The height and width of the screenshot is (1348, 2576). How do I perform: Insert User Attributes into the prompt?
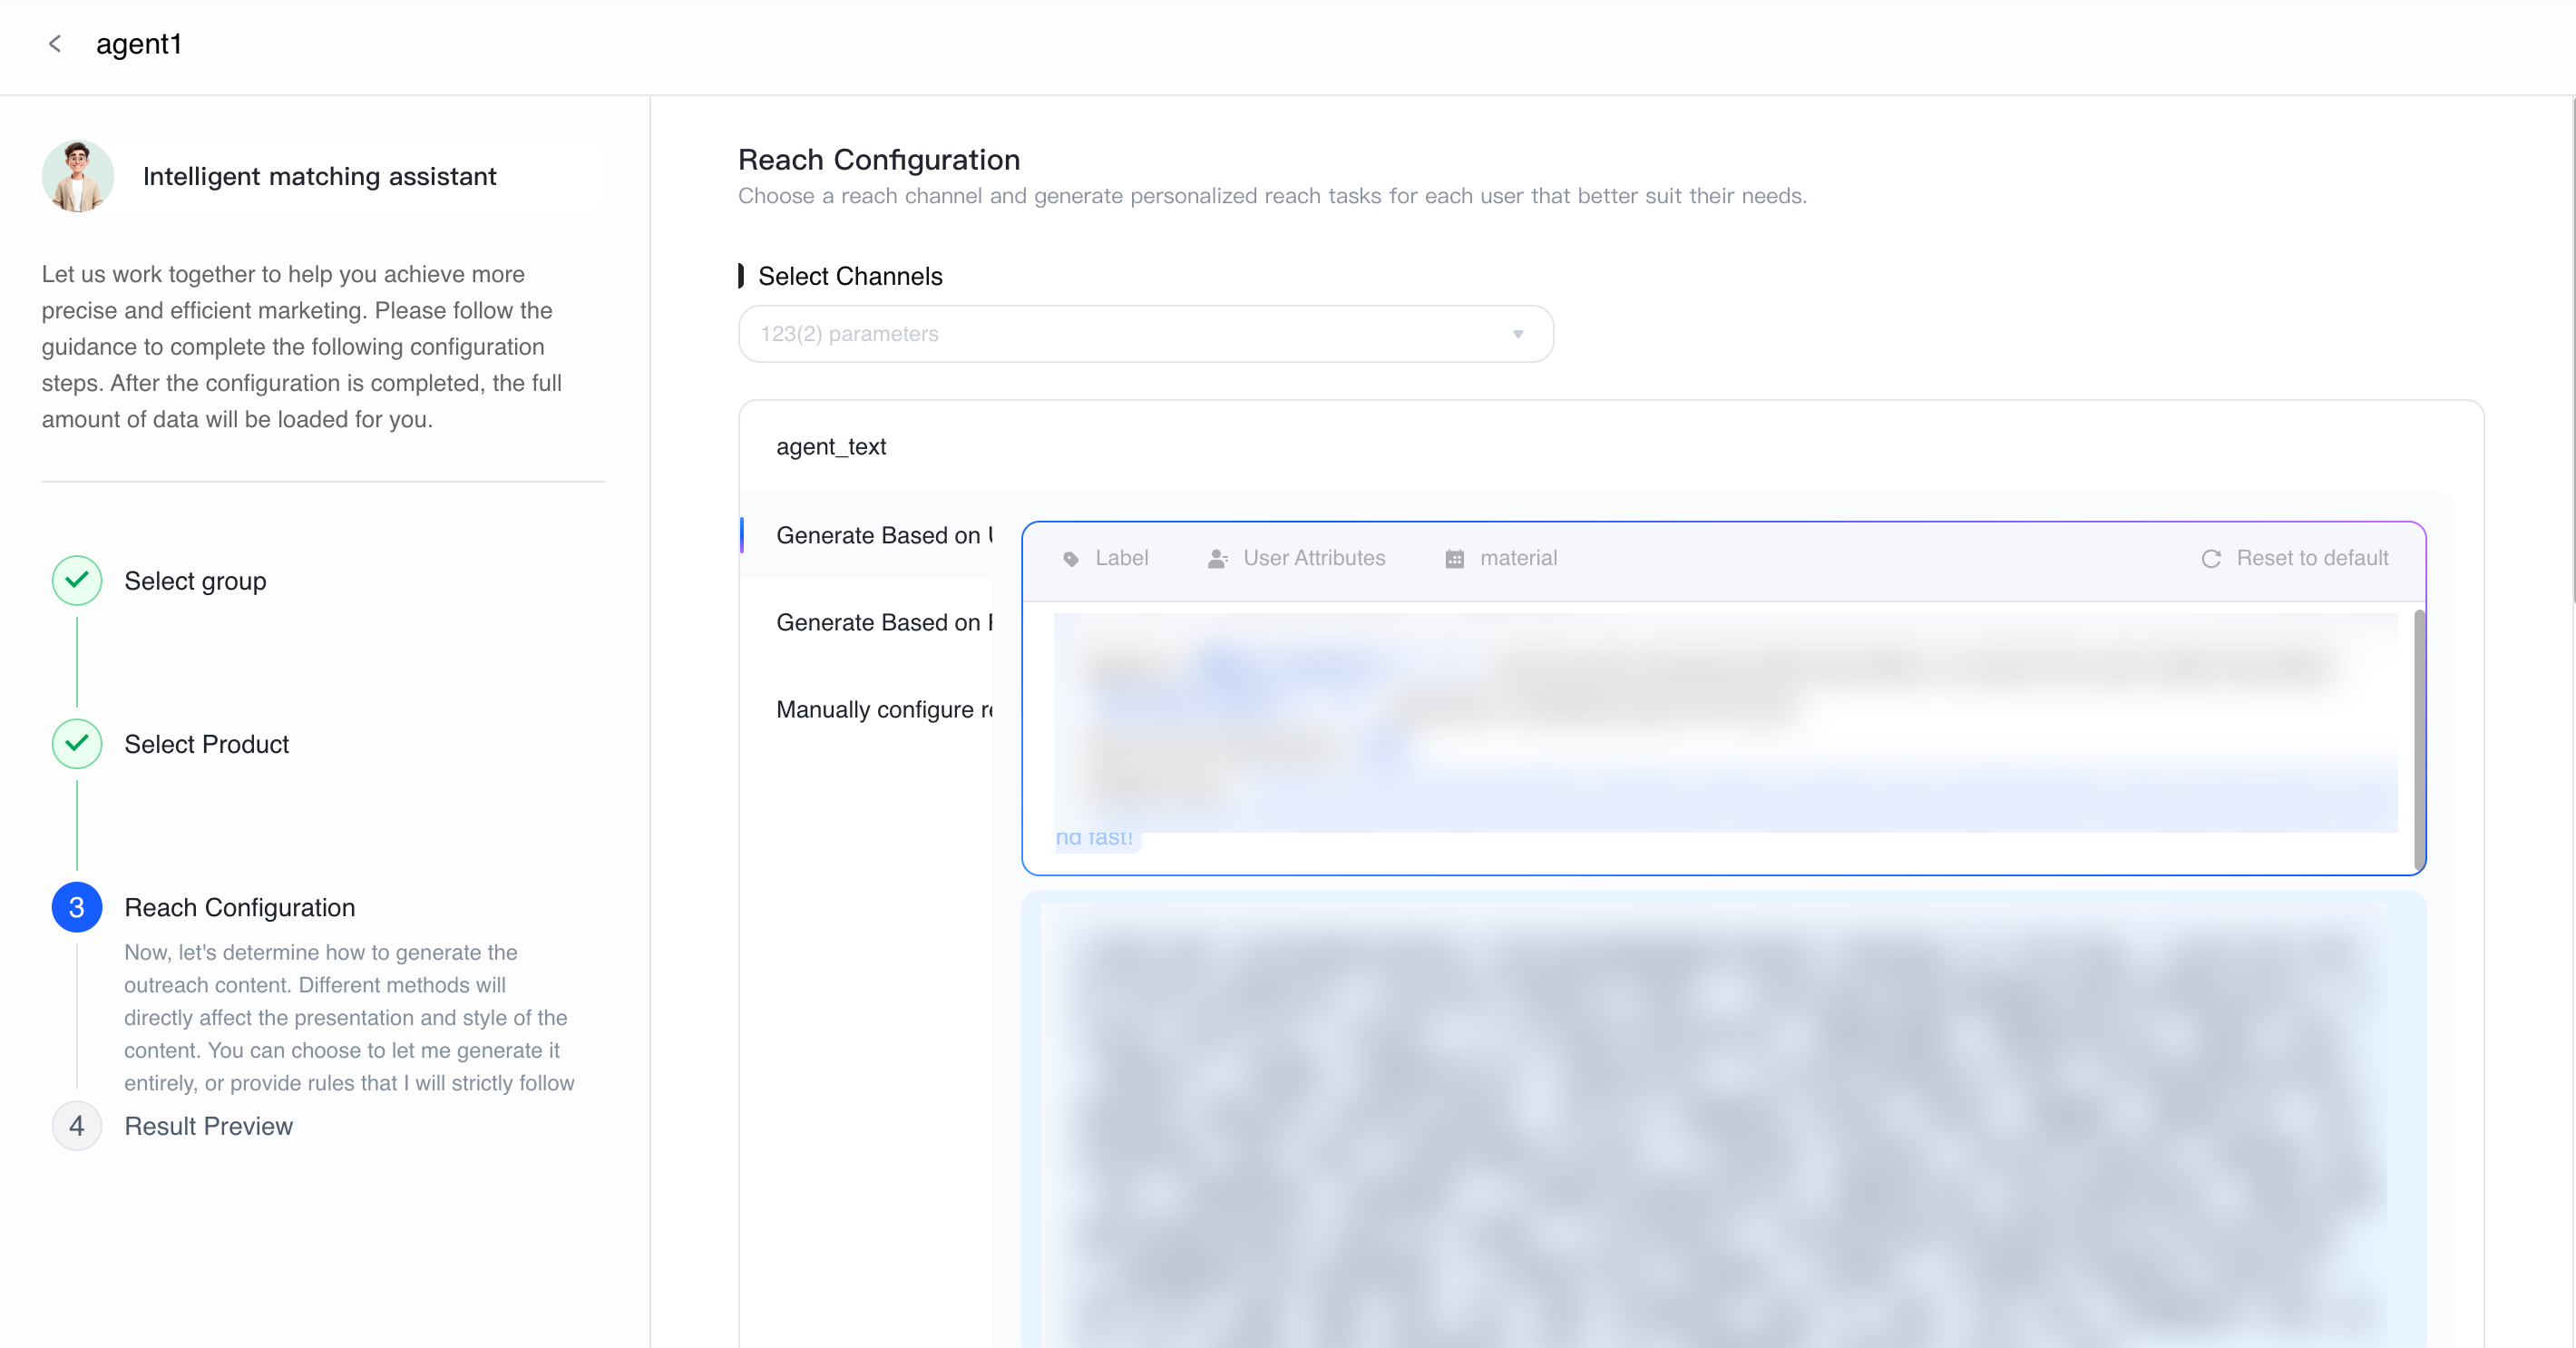1297,559
